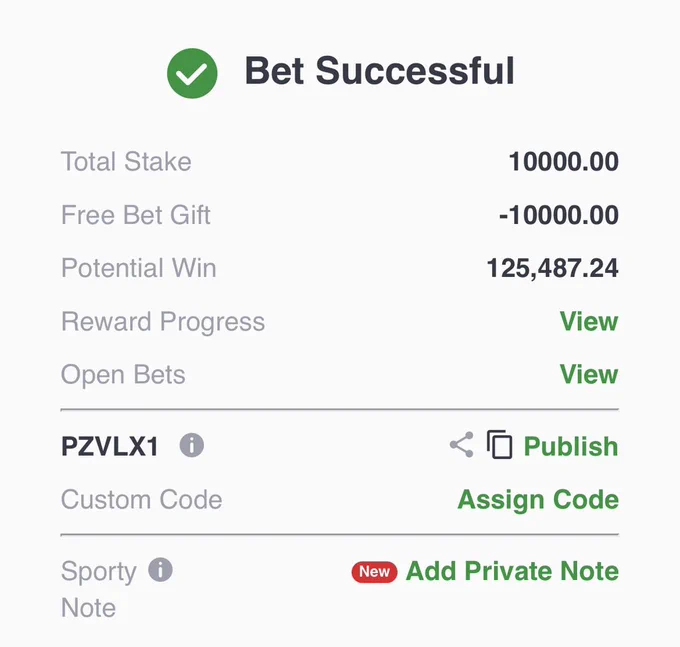The width and height of the screenshot is (680, 647).
Task: Click the Total Stake value 10000.00
Action: (x=563, y=162)
